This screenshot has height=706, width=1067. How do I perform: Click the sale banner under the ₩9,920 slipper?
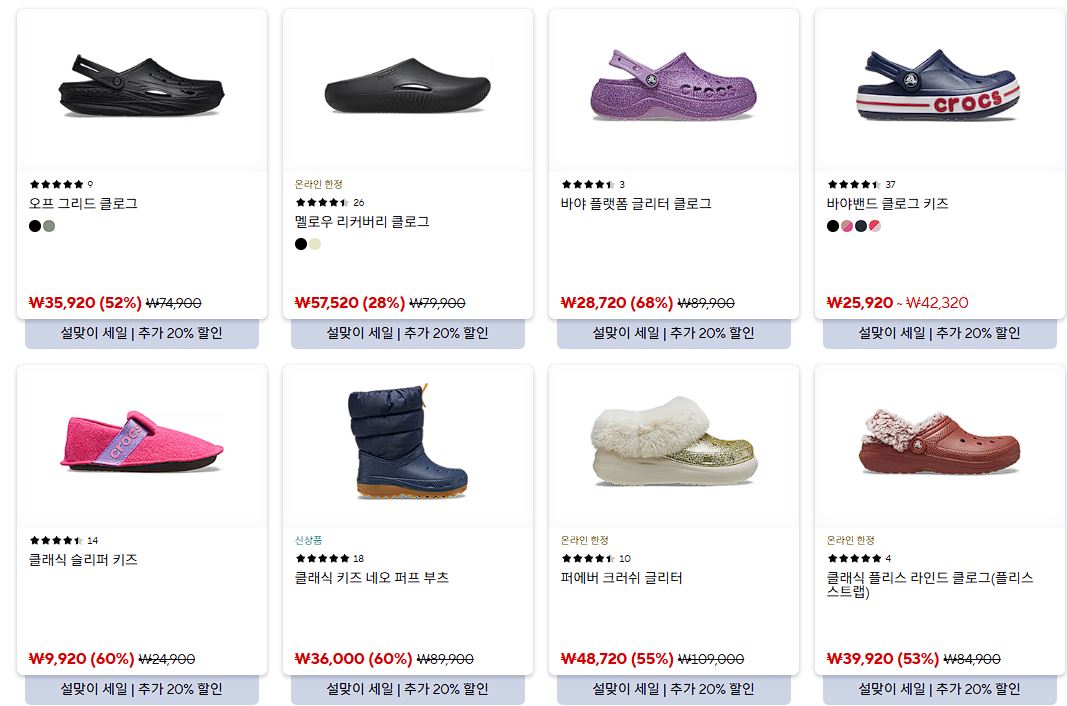pyautogui.click(x=142, y=689)
